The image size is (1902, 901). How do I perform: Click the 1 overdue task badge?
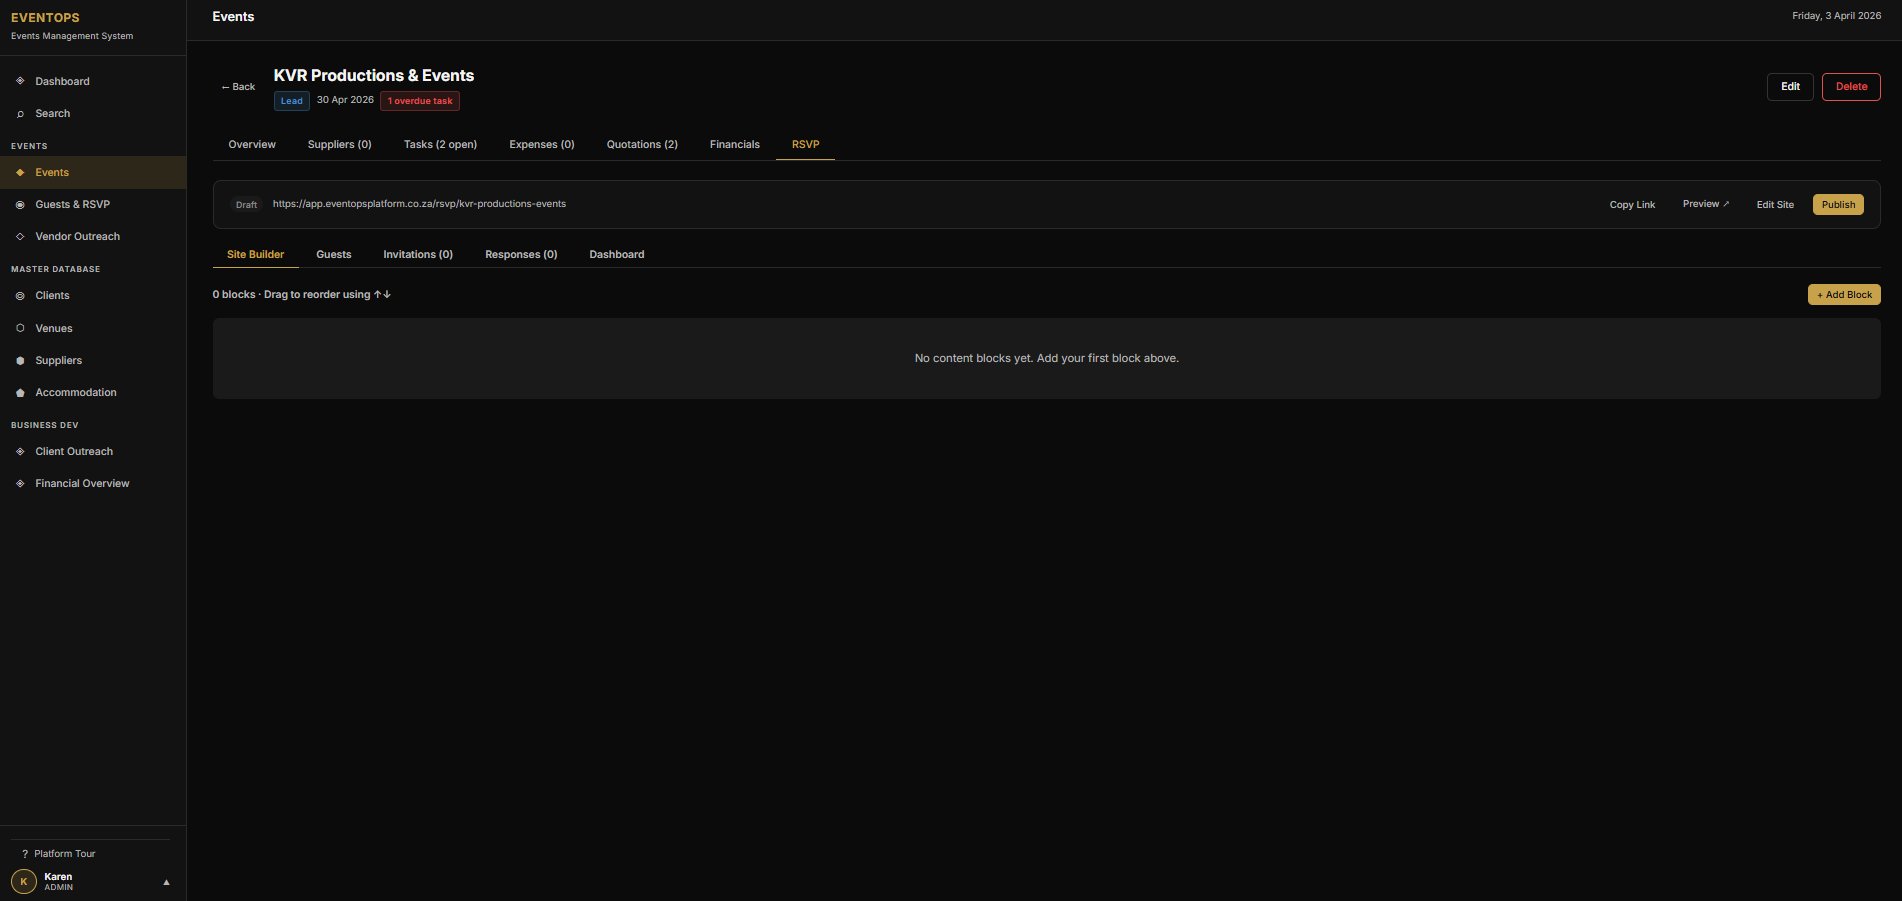pyautogui.click(x=420, y=101)
